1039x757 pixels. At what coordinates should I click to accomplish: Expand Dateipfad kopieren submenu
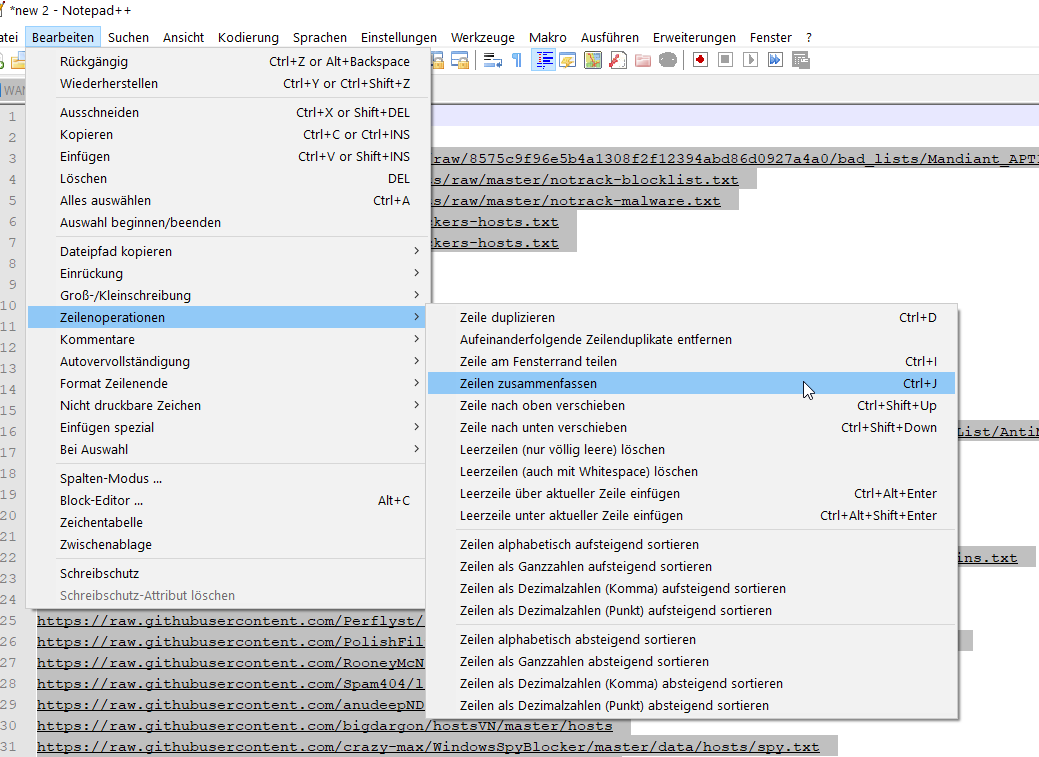click(x=226, y=251)
